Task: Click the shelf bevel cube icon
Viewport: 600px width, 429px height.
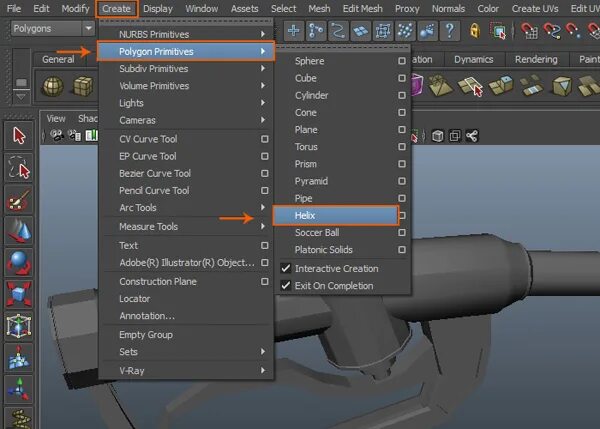Action: [562, 86]
